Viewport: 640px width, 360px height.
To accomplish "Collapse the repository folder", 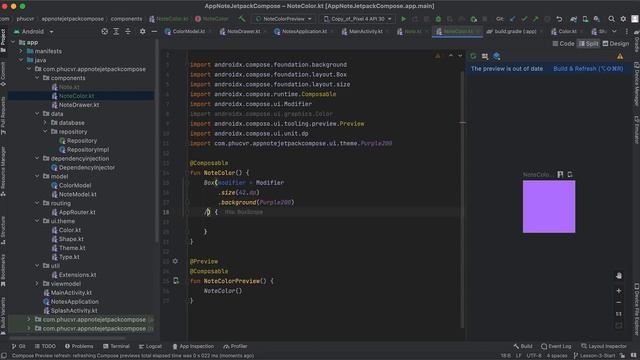I will click(45, 131).
